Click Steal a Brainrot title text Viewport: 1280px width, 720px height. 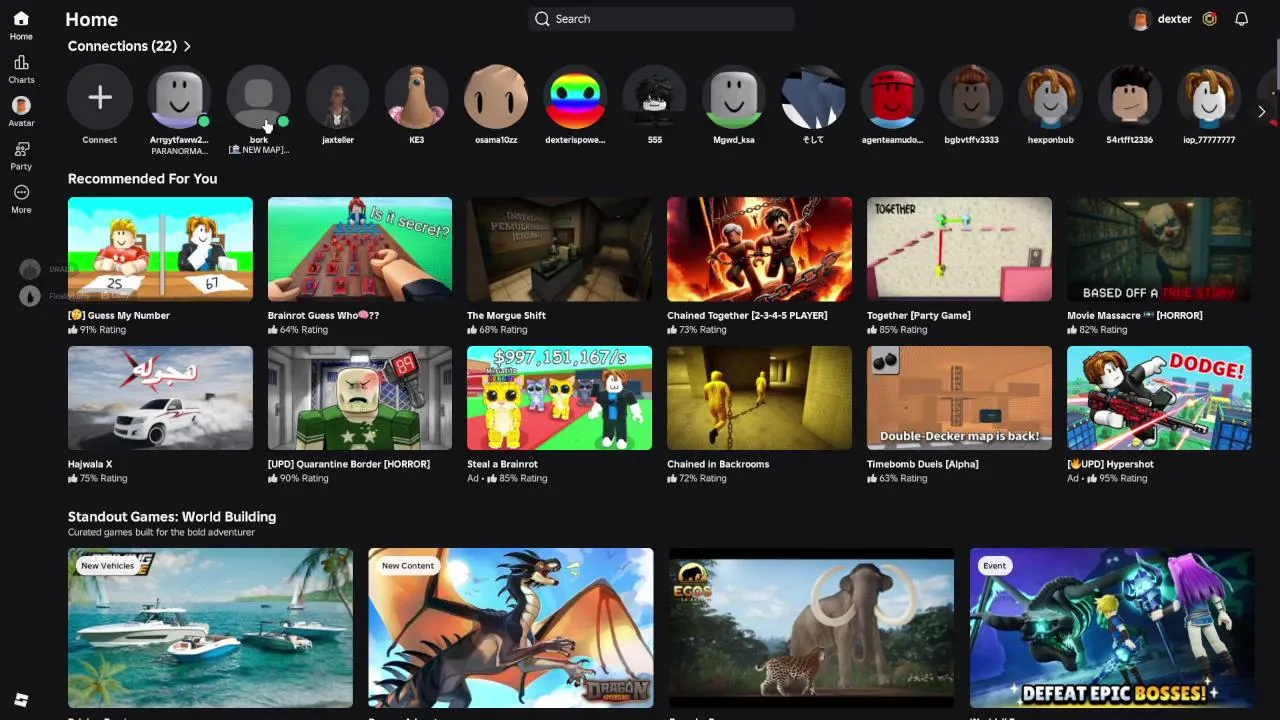502,464
